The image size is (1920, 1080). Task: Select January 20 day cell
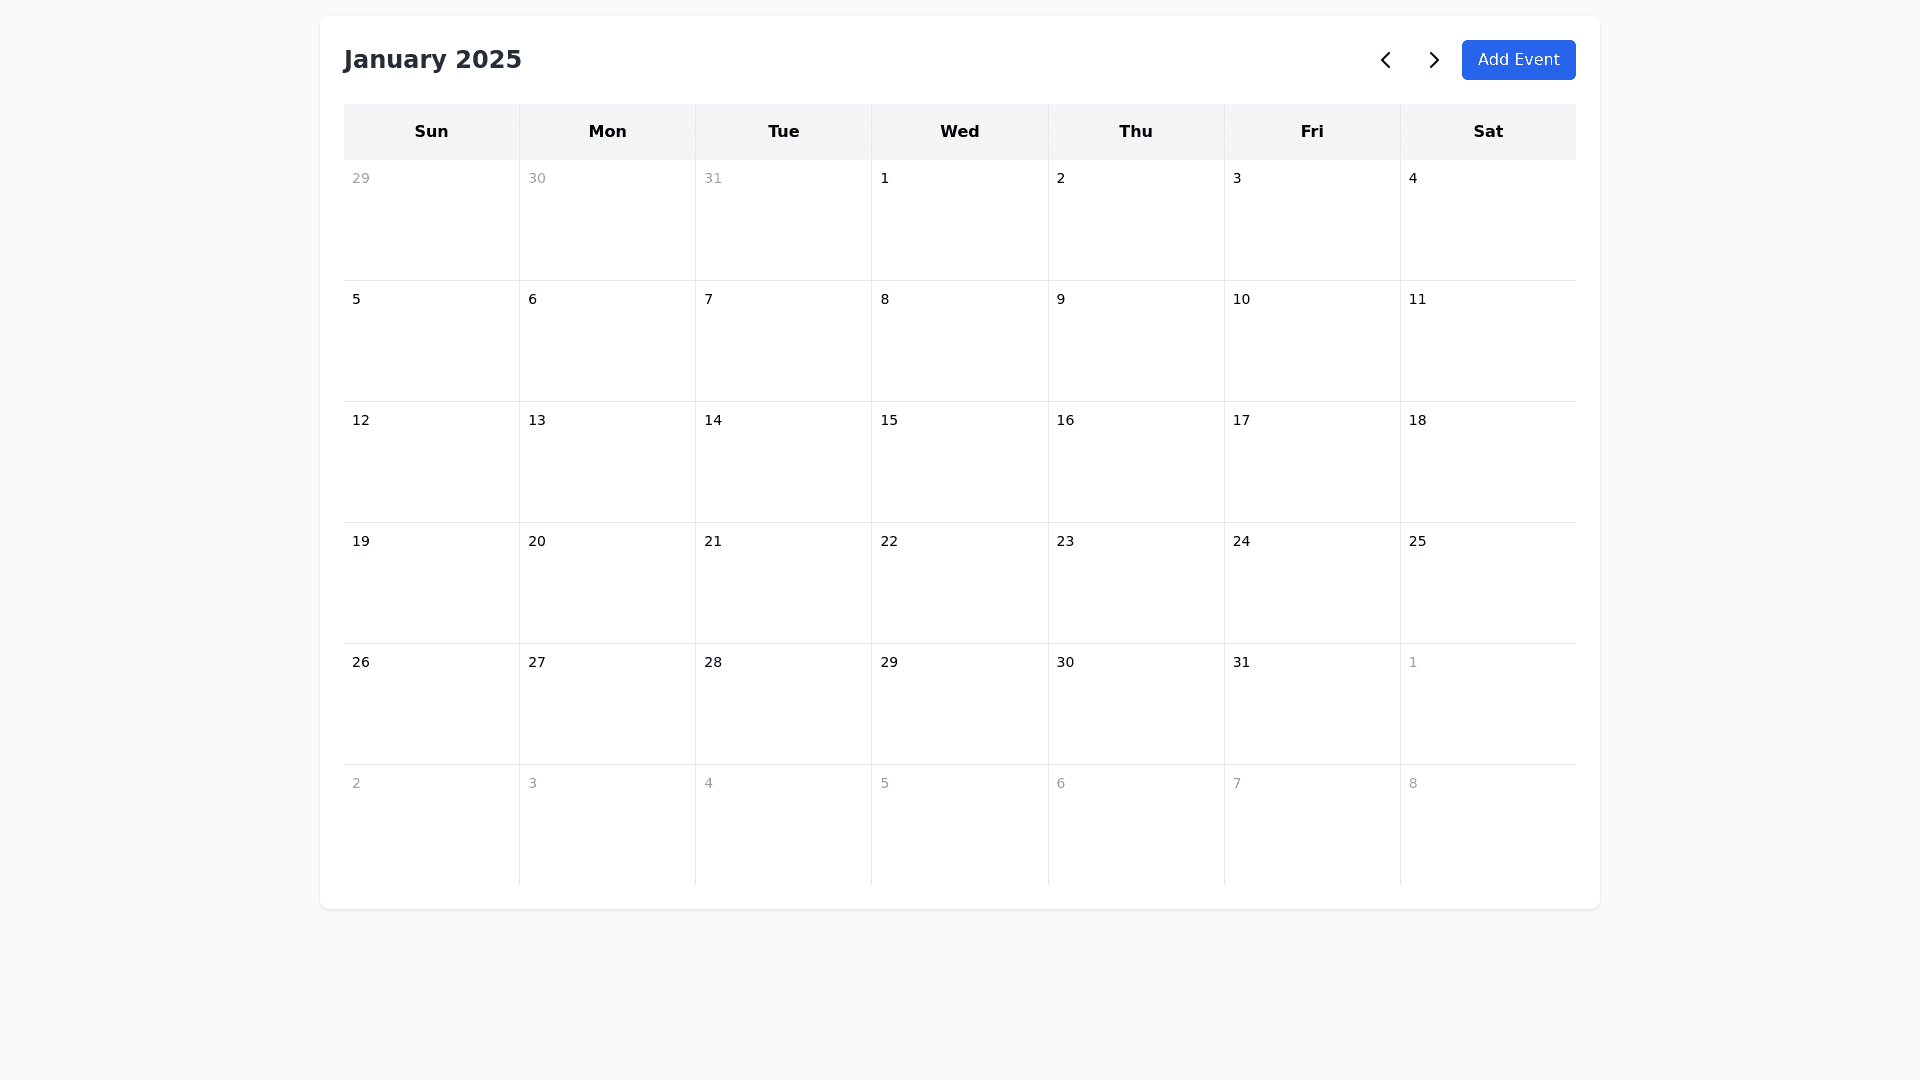point(607,583)
